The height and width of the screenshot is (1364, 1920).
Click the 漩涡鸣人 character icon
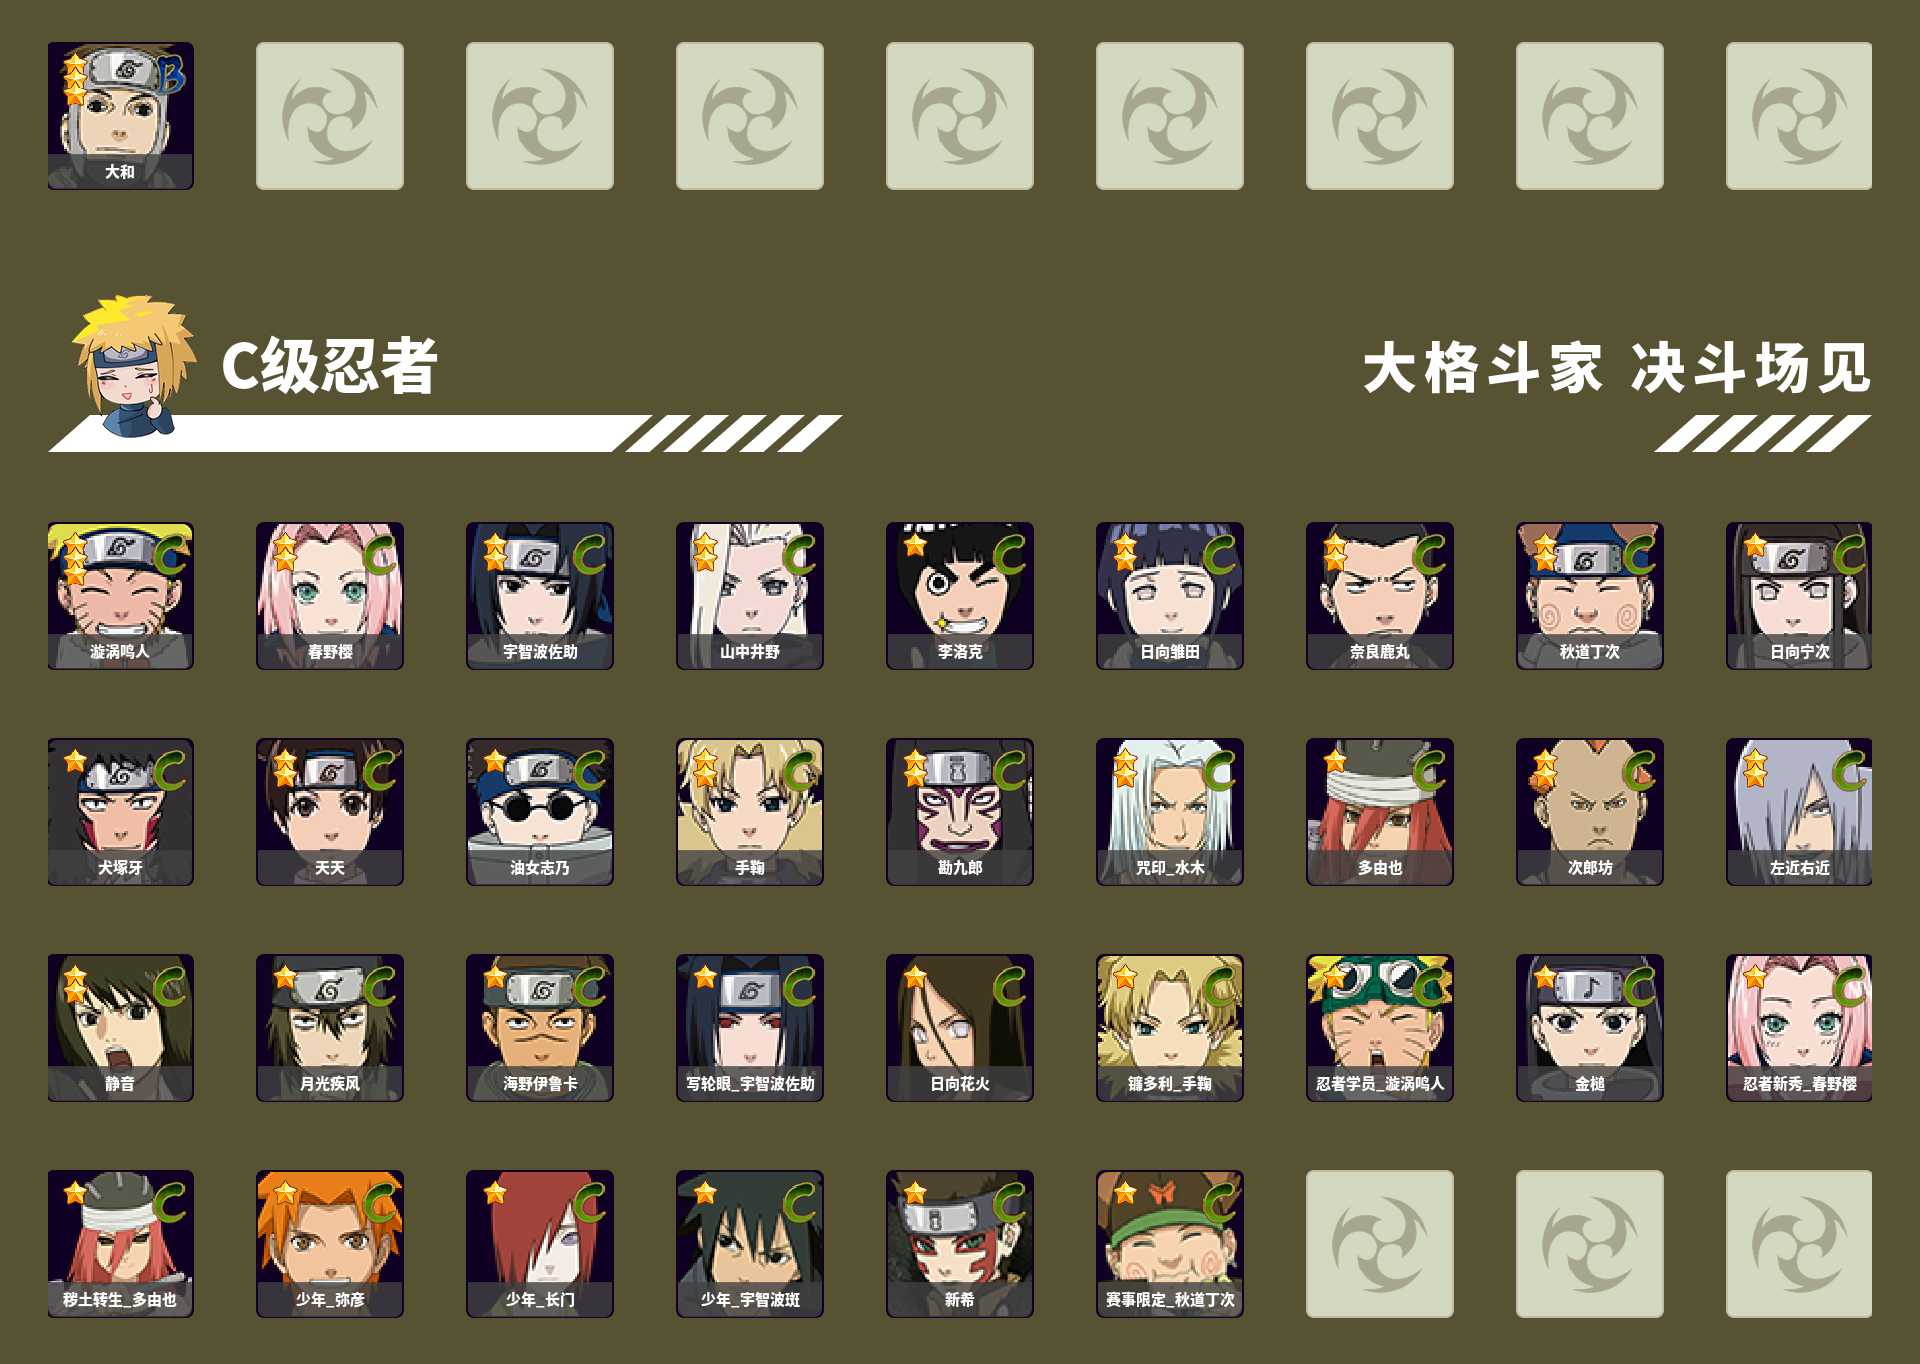point(120,596)
